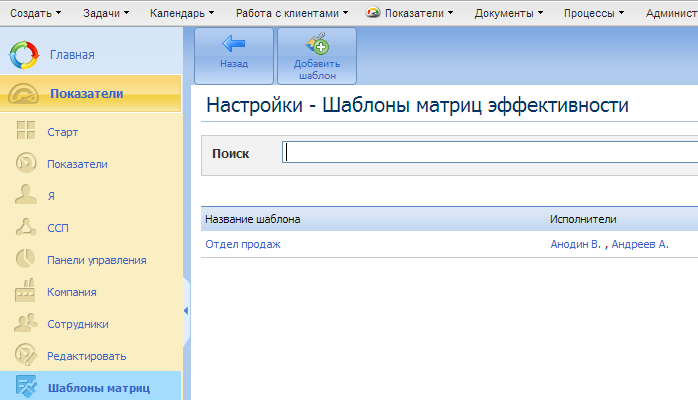Image resolution: width=698 pixels, height=400 pixels.
Task: Click the Компания factory icon
Action: [x=26, y=292]
